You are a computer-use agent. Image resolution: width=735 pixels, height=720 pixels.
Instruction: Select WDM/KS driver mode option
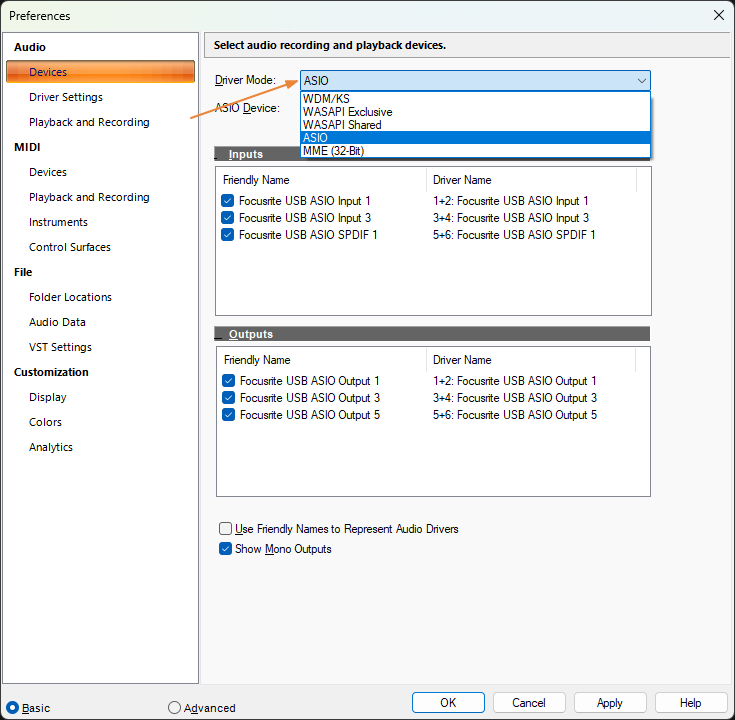[x=475, y=99]
